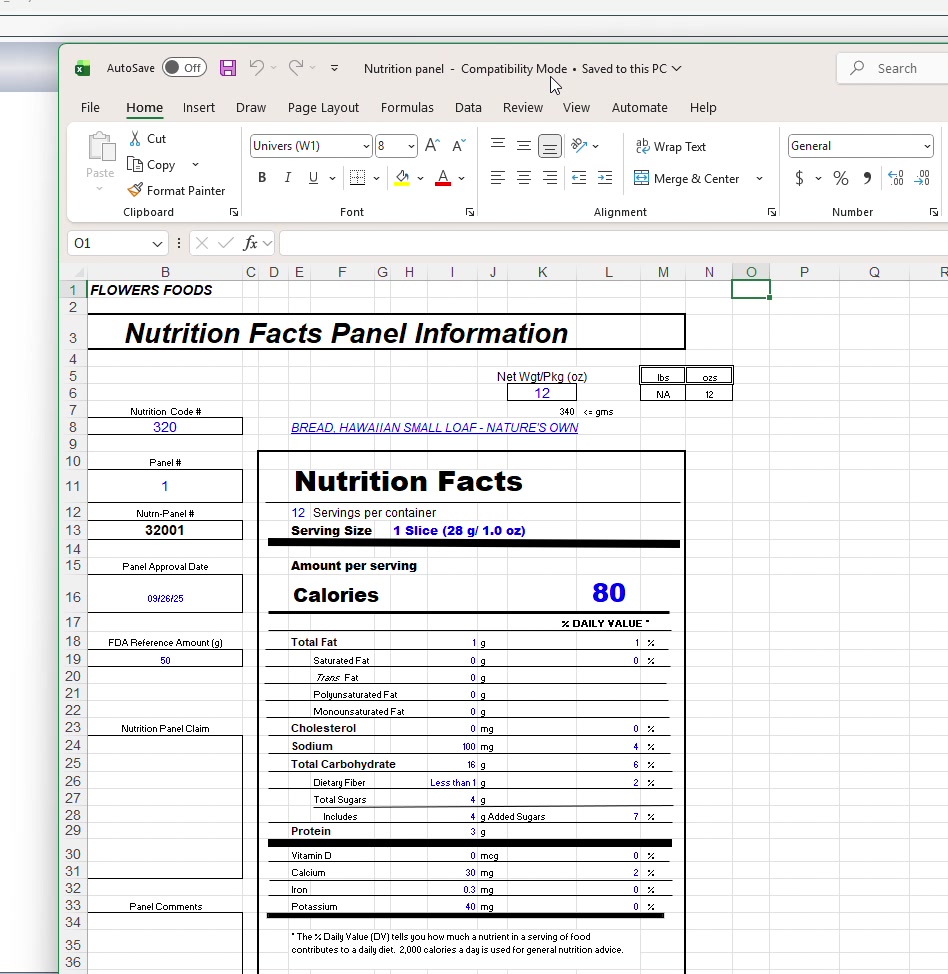
Task: Open the Page Layout tab
Action: pos(323,108)
